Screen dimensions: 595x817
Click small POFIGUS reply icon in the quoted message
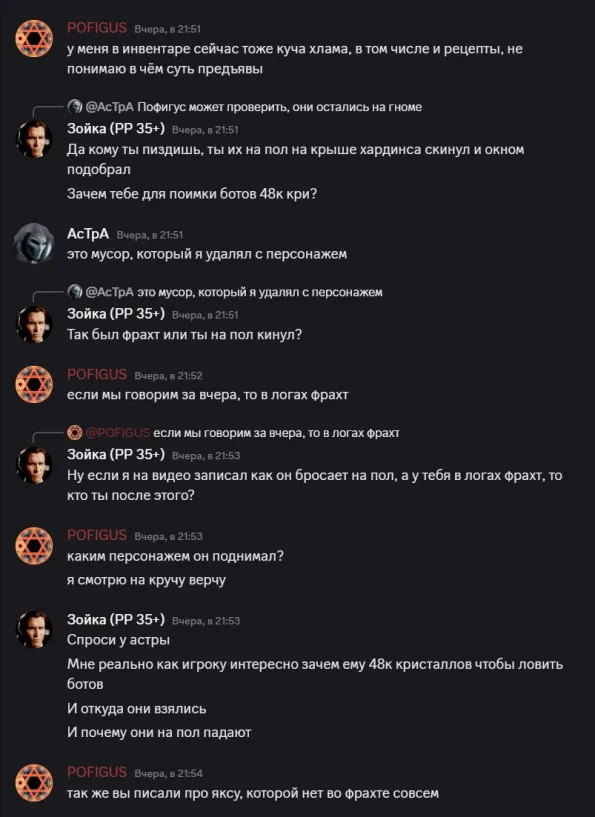75,432
